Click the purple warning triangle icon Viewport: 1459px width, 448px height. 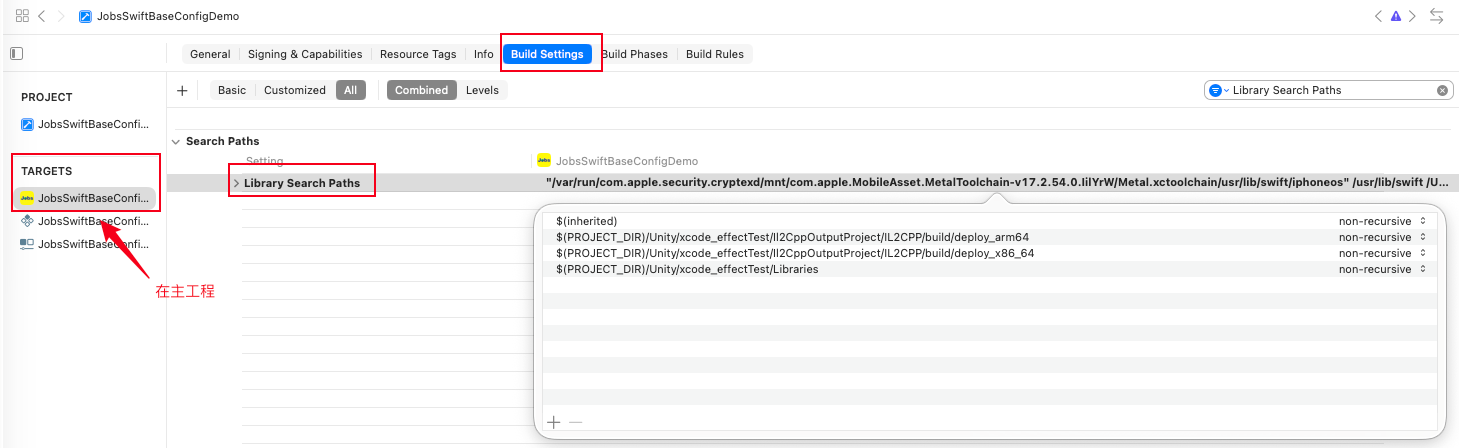point(1396,16)
